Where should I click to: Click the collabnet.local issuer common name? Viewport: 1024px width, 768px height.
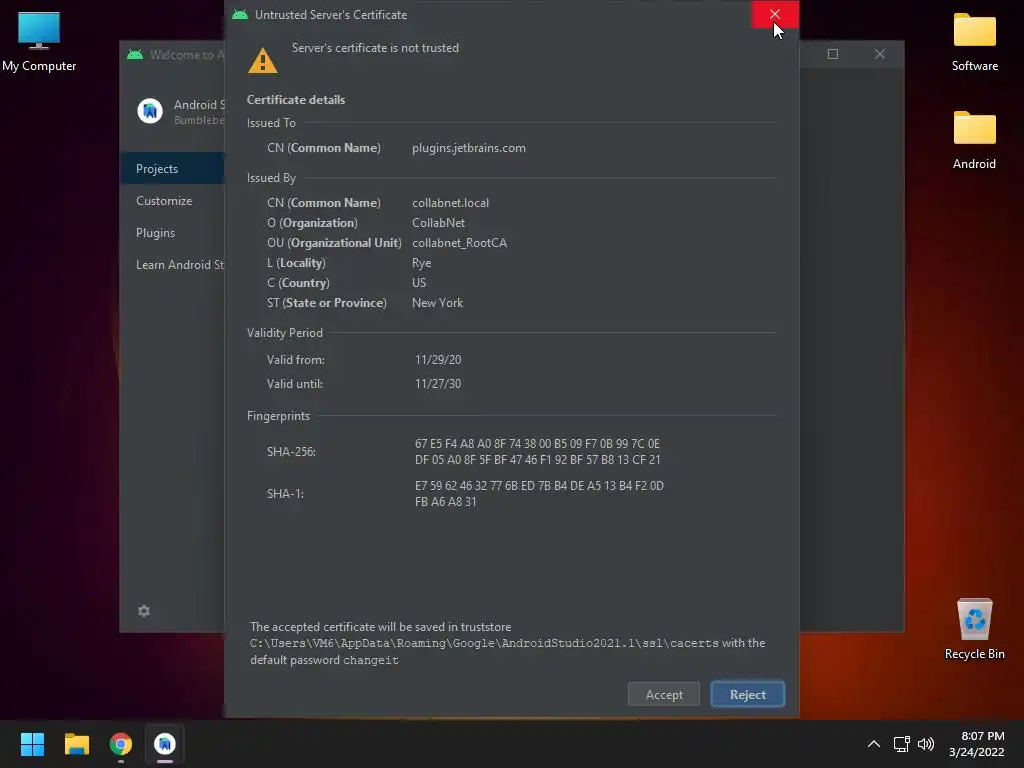pyautogui.click(x=450, y=202)
